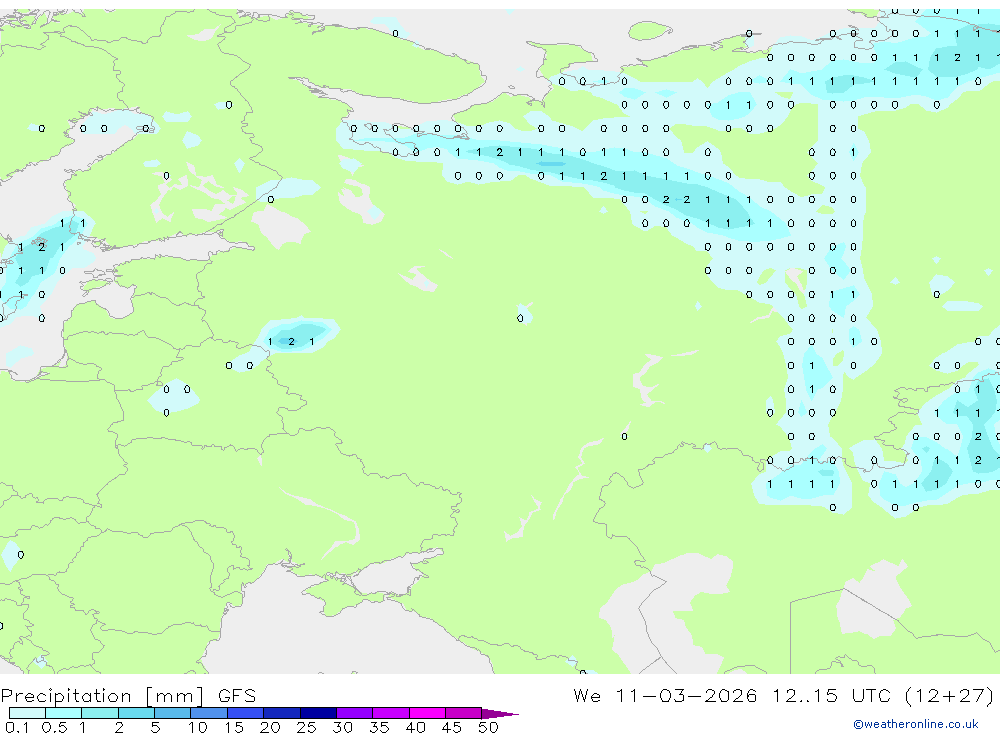This screenshot has width=1000, height=733.
Task: Click the 'We' weekday label
Action: click(587, 695)
